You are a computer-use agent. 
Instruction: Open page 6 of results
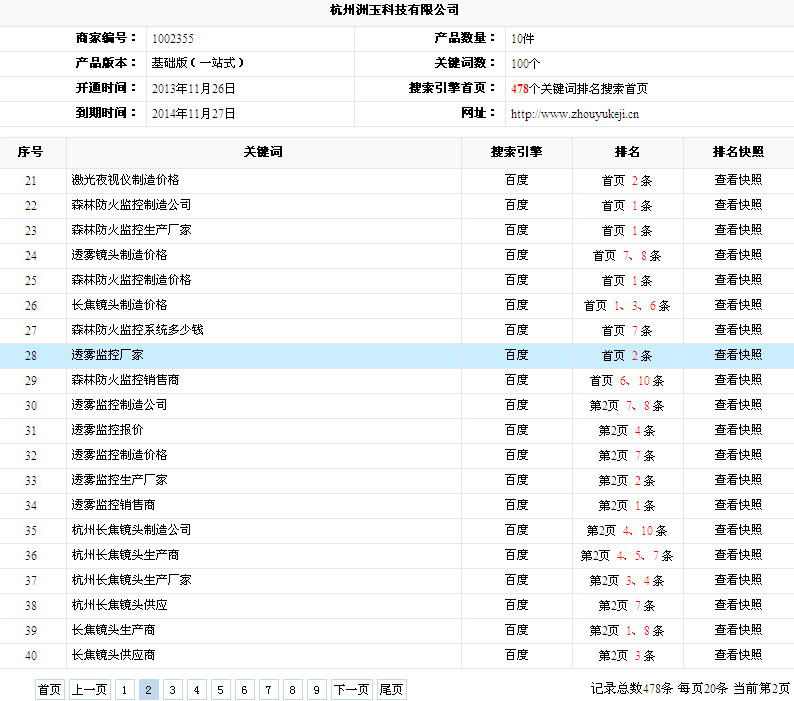(x=245, y=689)
